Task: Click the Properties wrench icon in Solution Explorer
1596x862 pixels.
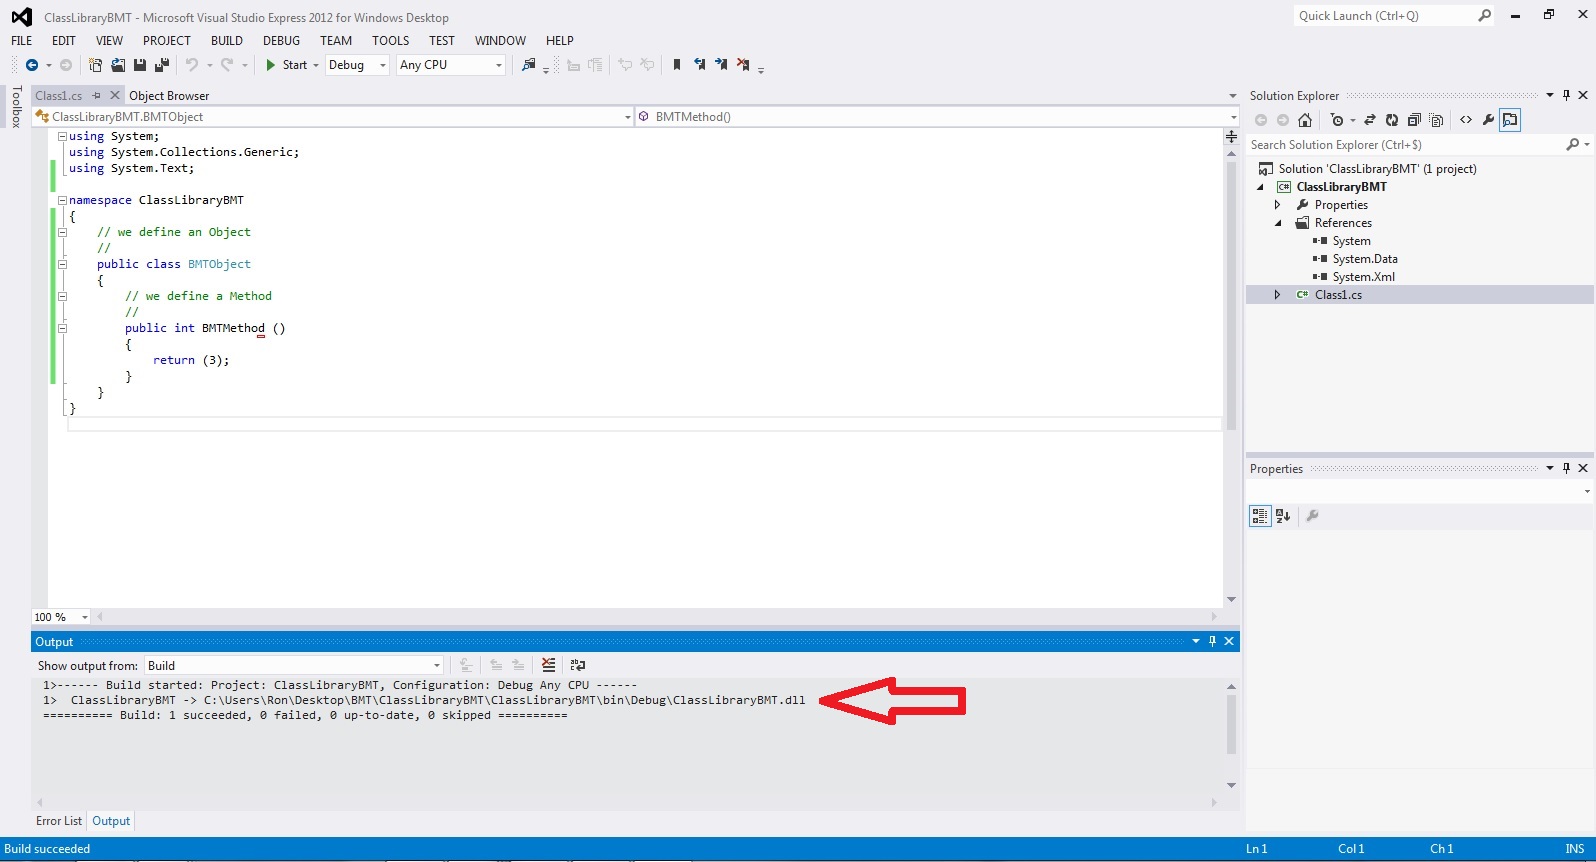Action: [x=1488, y=120]
